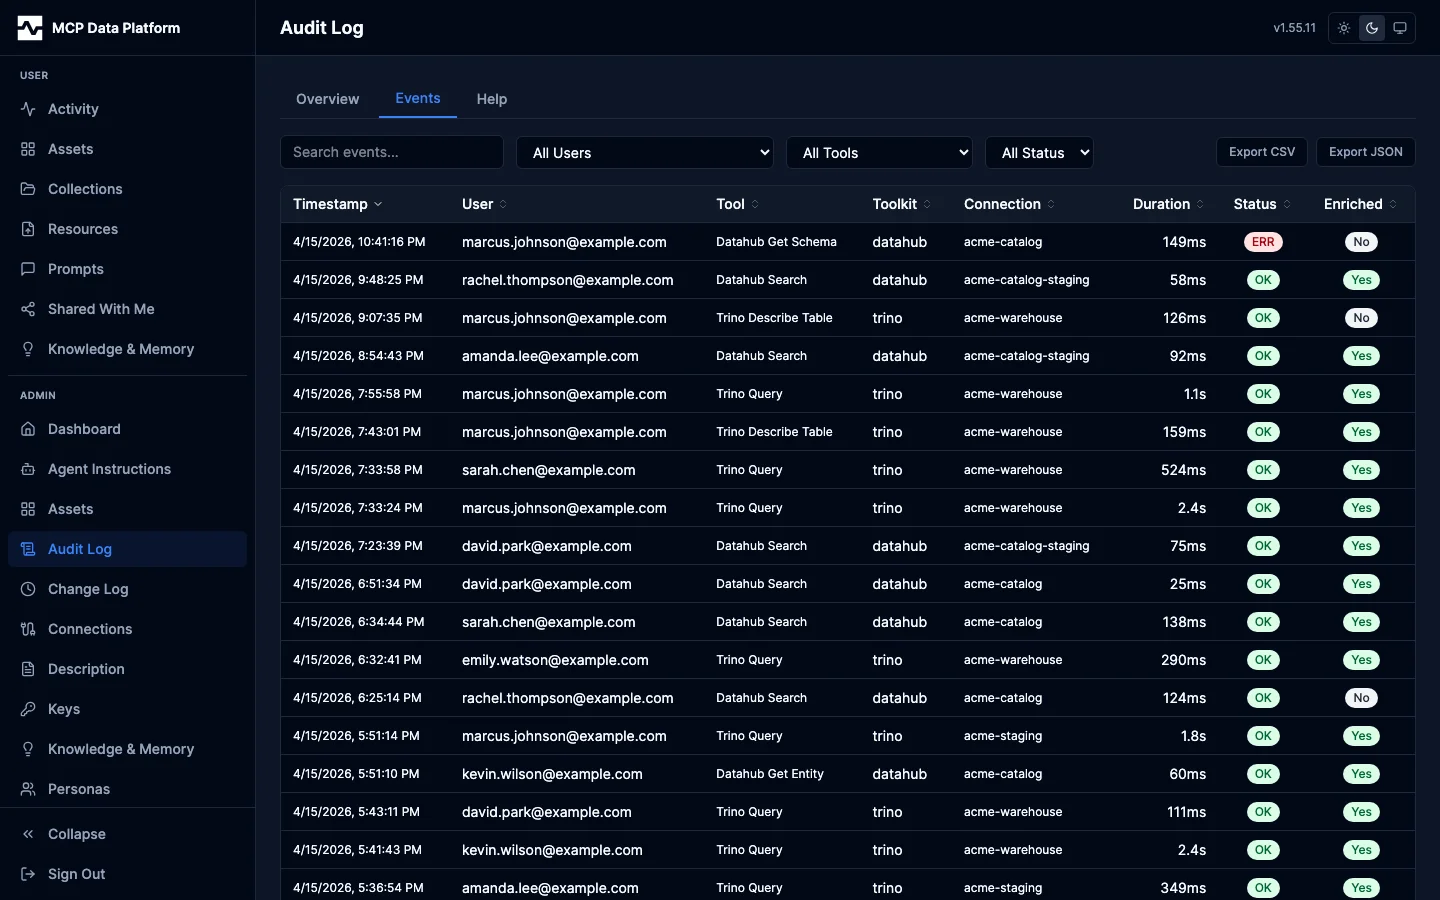Switch to system theme via monitor toggle

pyautogui.click(x=1399, y=28)
